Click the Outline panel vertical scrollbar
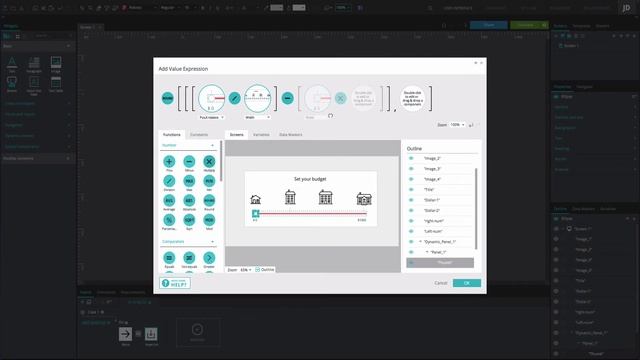The width and height of the screenshot is (640, 360). pyautogui.click(x=476, y=208)
